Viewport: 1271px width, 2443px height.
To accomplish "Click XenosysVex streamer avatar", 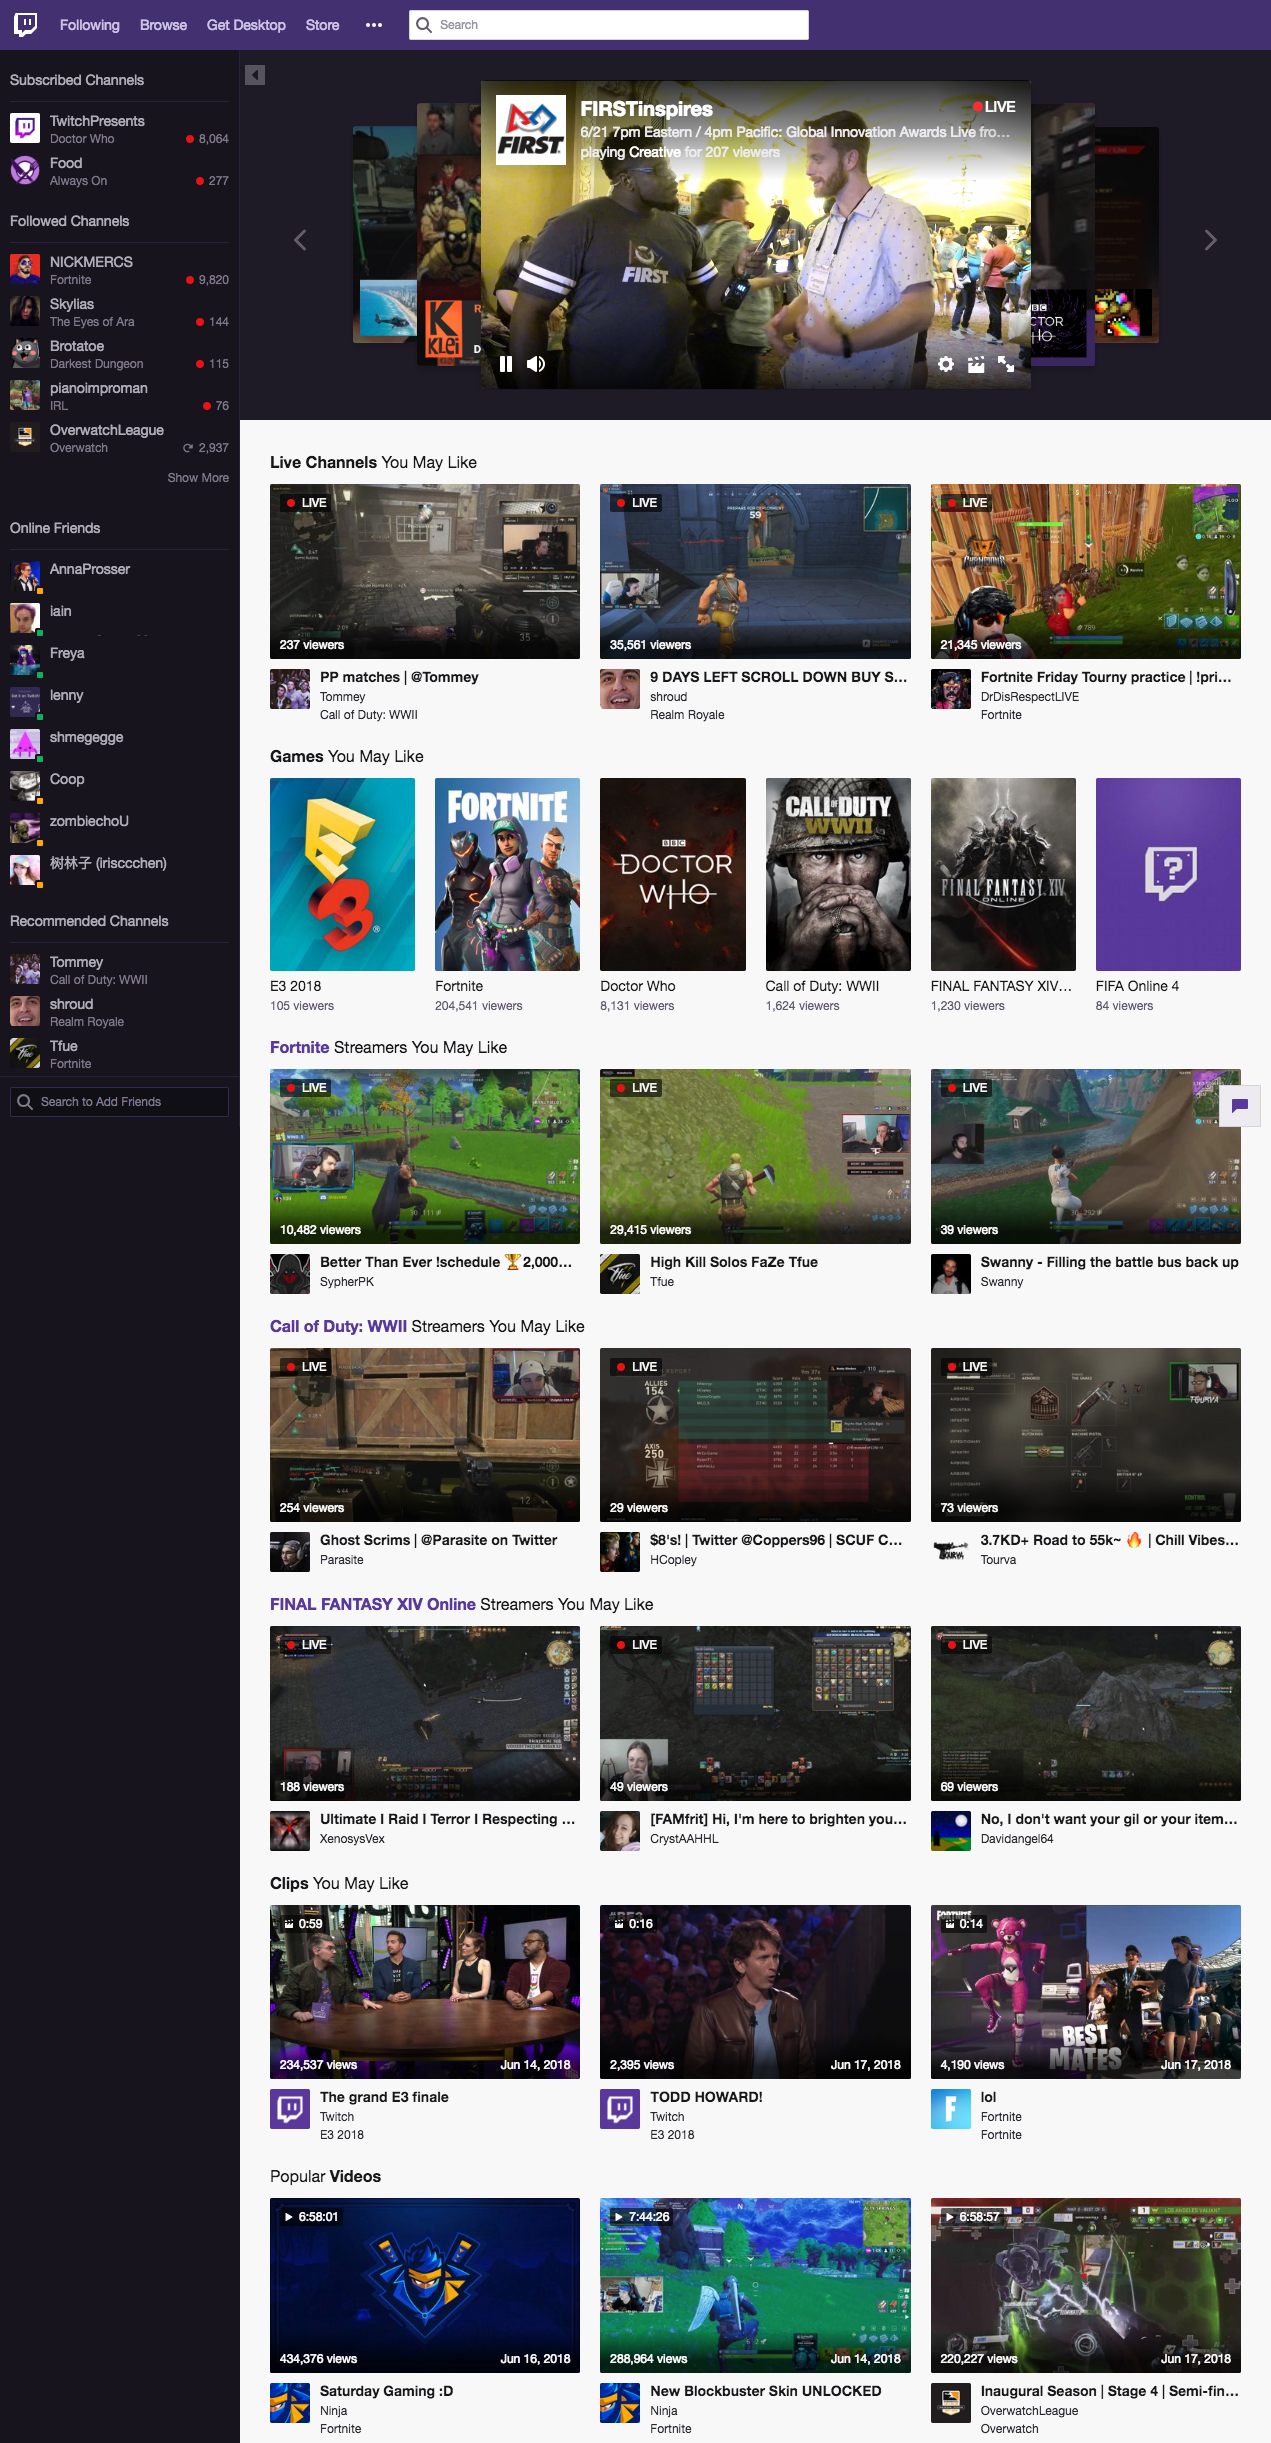I will pyautogui.click(x=290, y=1831).
